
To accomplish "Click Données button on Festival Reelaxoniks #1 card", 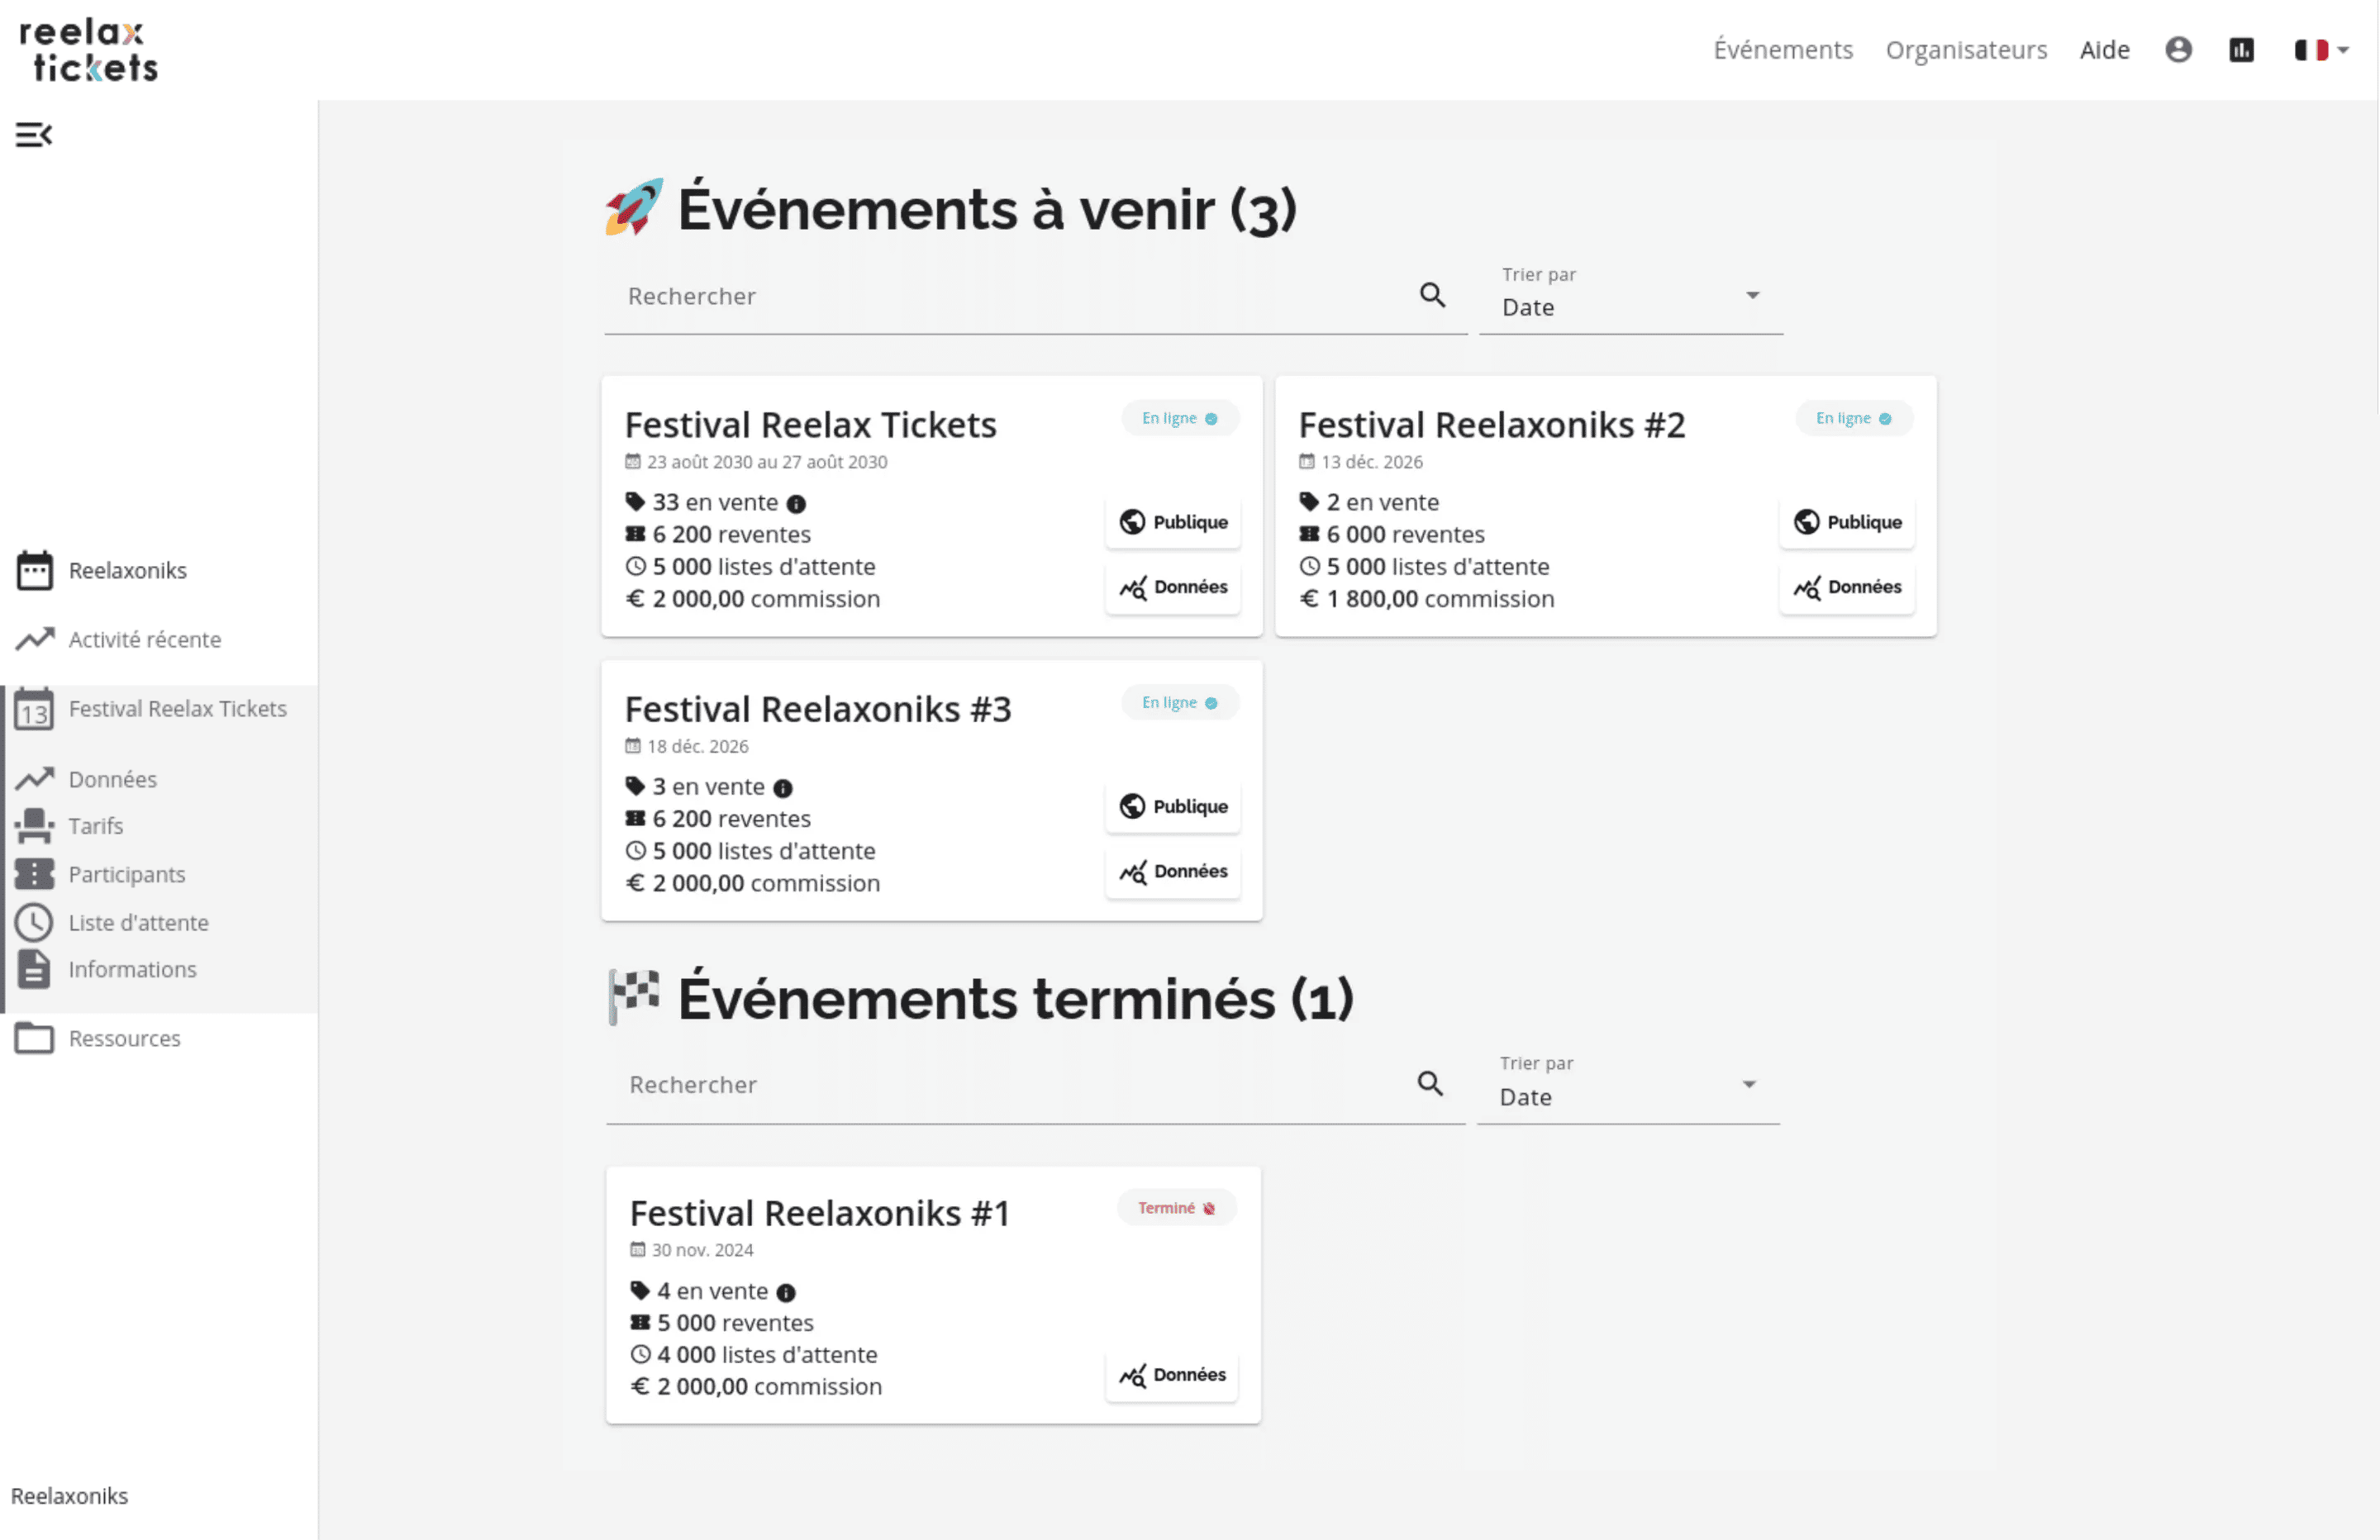I will [x=1172, y=1375].
